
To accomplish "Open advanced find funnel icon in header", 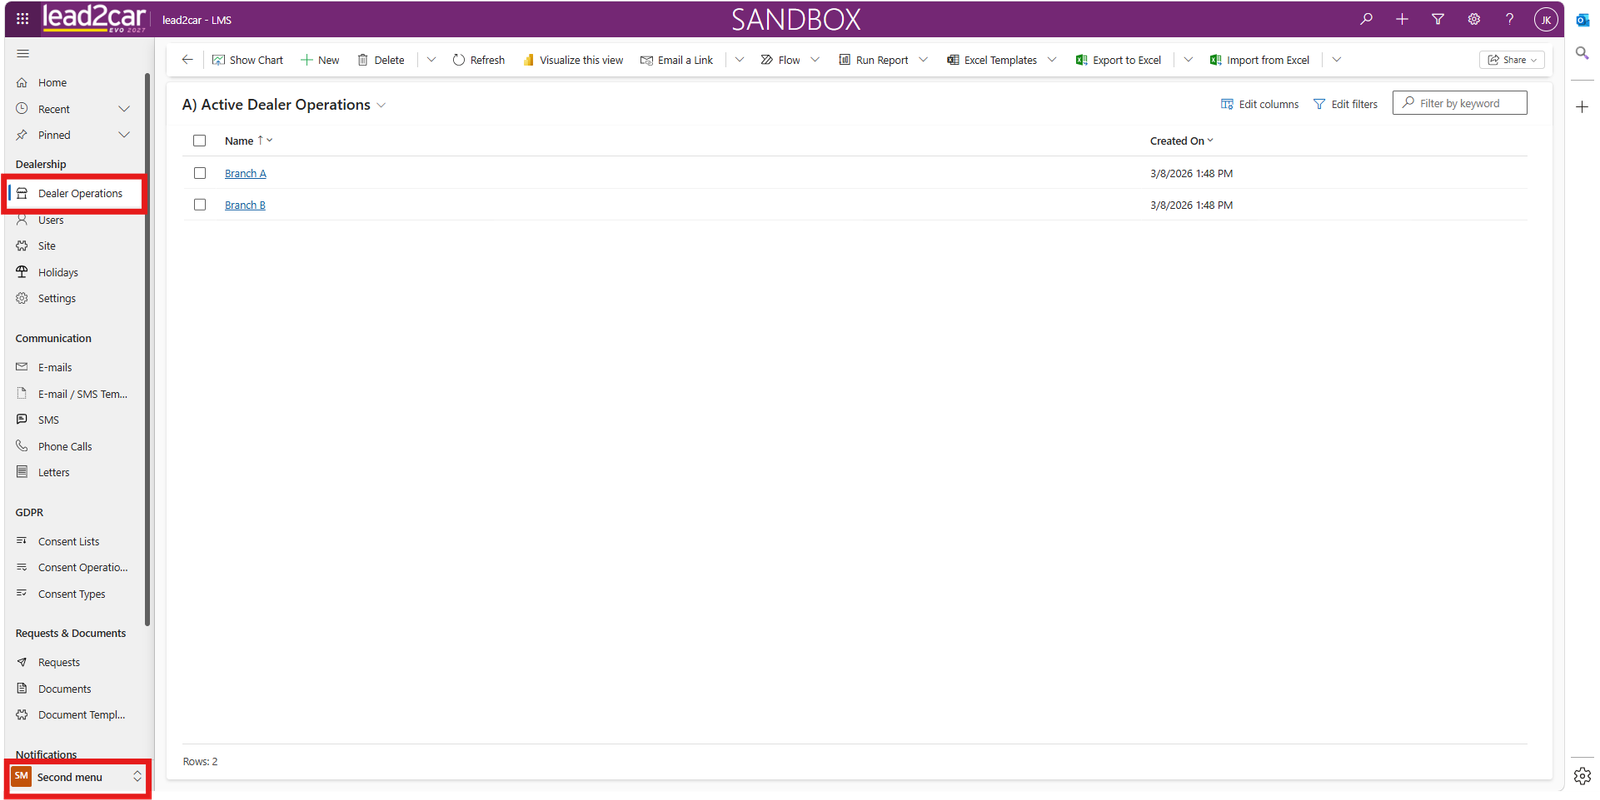I will (1438, 19).
